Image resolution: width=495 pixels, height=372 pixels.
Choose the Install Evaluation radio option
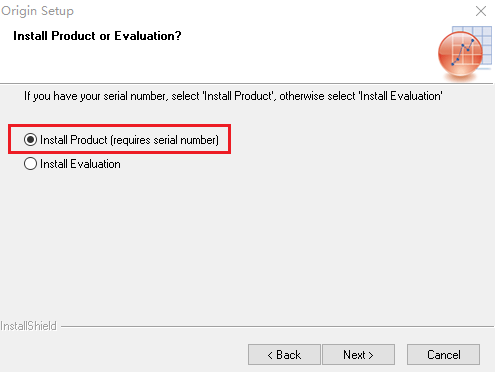point(30,164)
